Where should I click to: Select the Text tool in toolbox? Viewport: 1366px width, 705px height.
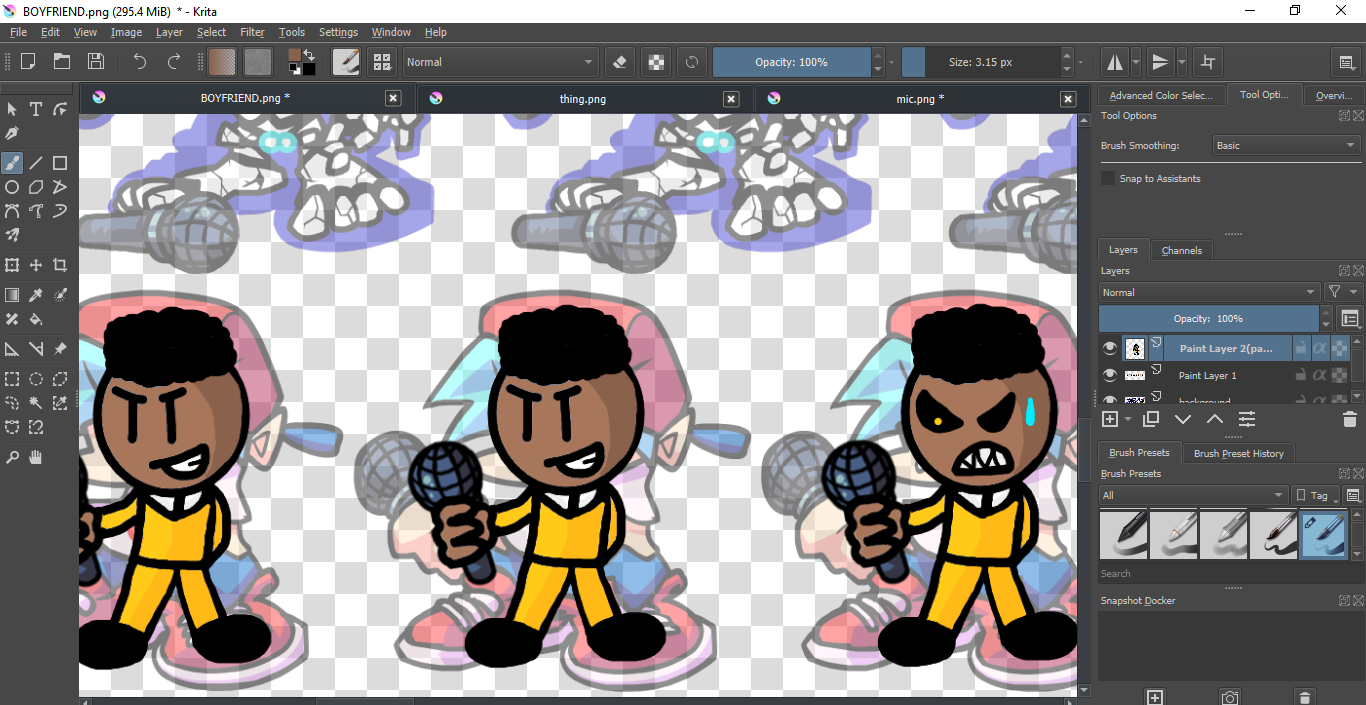click(36, 109)
